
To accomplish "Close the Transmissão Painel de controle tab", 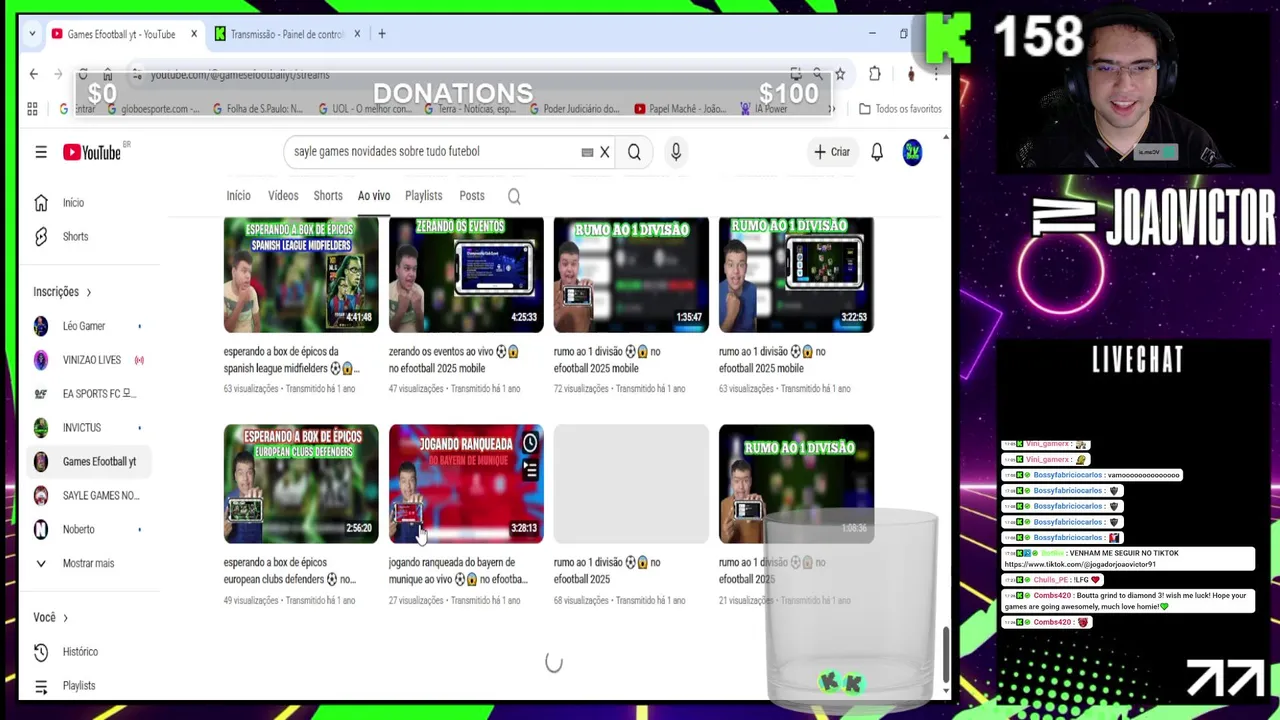I will (x=357, y=34).
